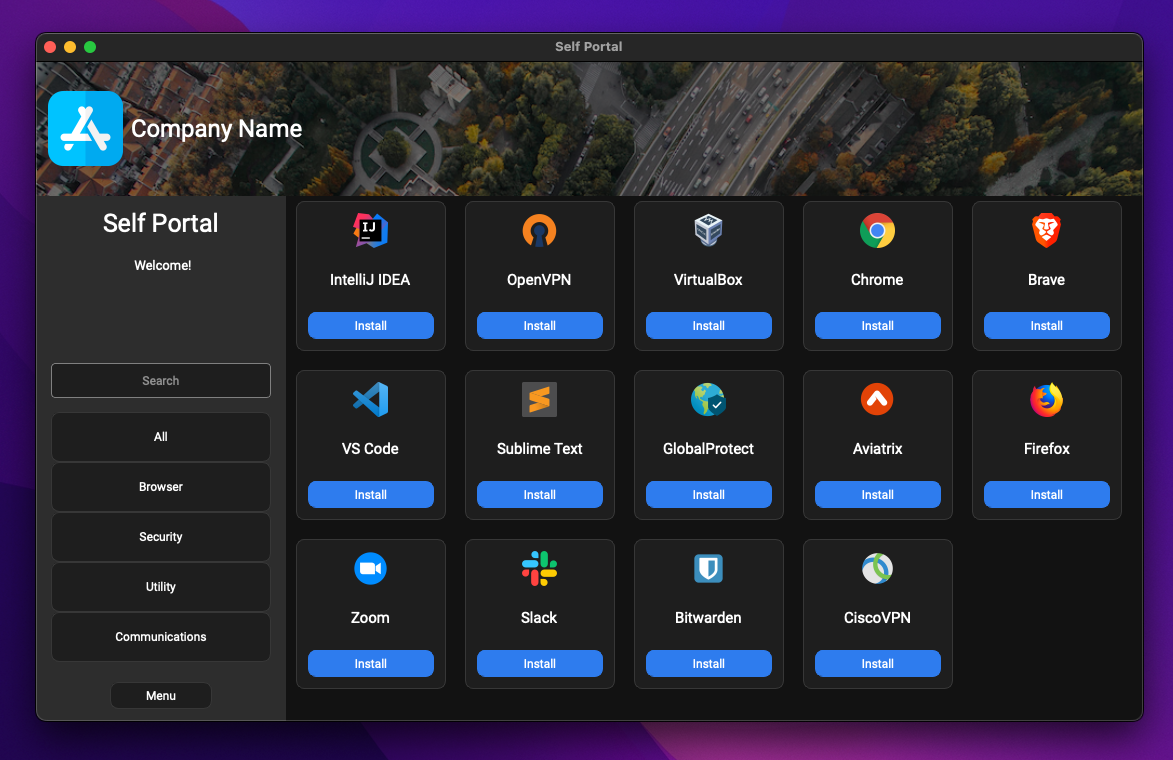Install Sublime Text

pos(539,494)
